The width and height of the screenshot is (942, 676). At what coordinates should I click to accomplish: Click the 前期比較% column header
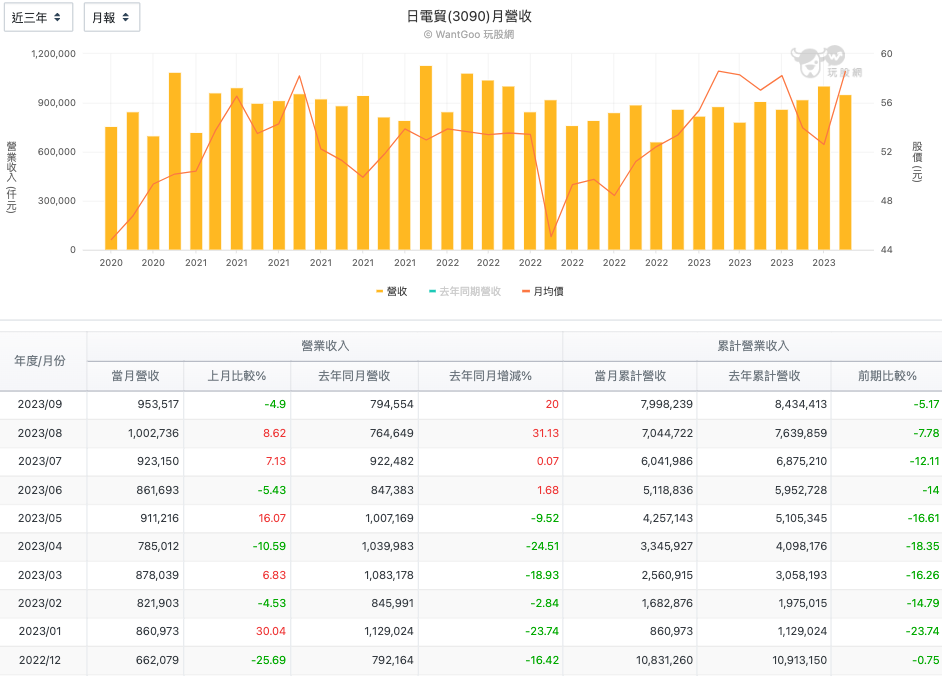tap(886, 376)
